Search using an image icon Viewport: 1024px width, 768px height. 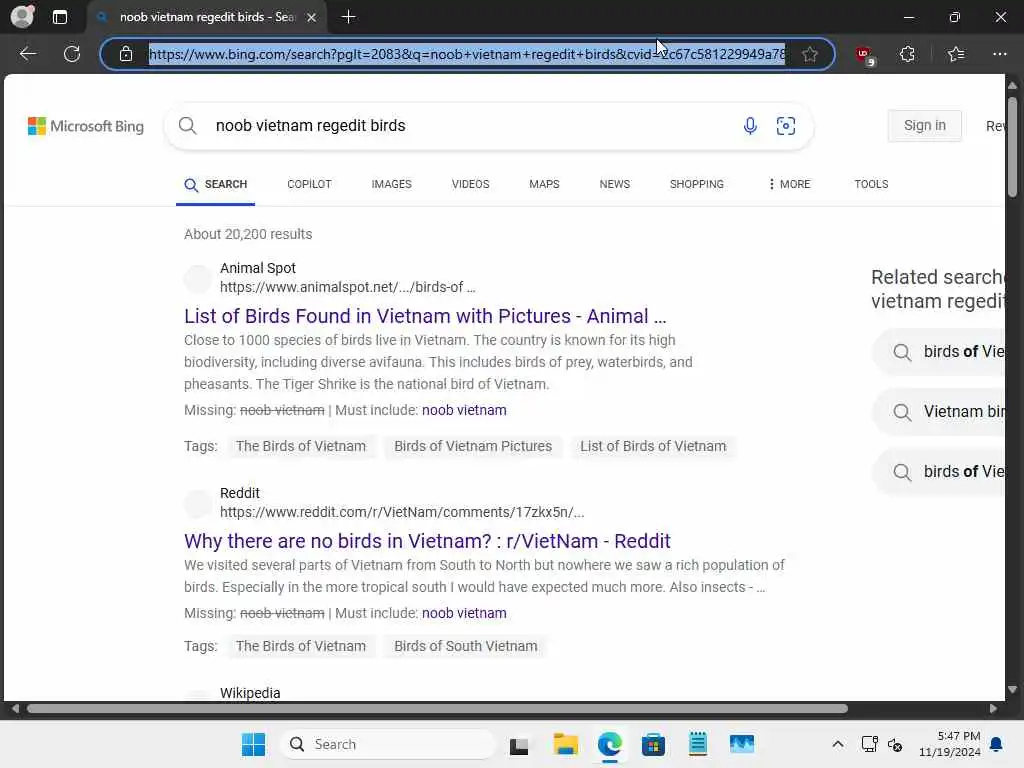pos(786,125)
